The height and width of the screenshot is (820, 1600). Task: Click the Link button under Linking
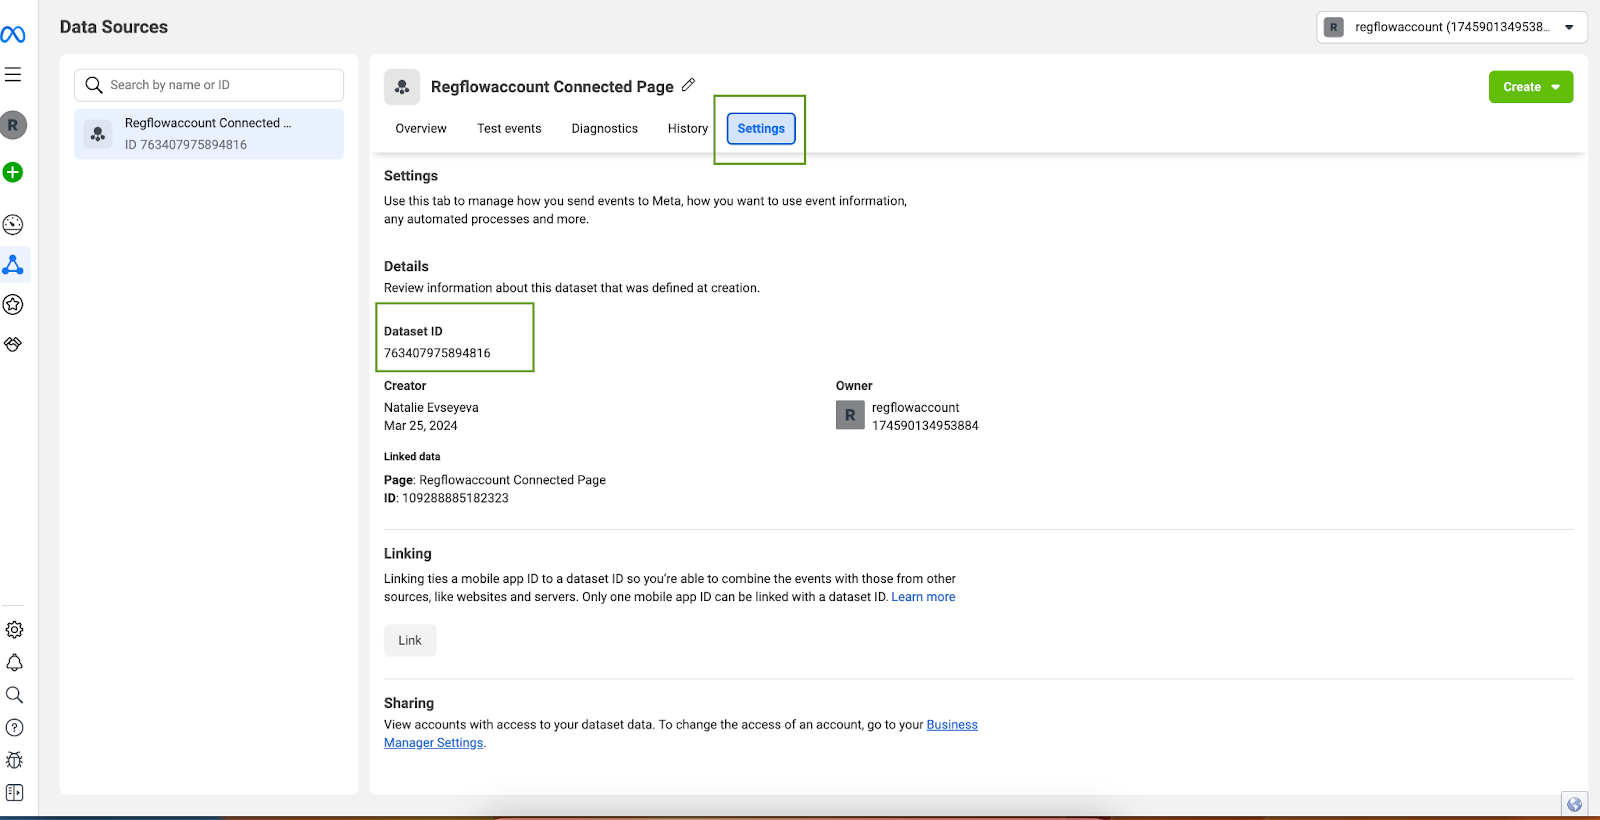[410, 640]
